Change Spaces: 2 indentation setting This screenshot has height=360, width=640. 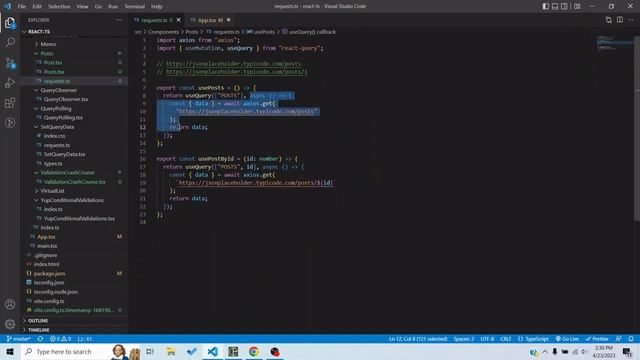click(464, 339)
